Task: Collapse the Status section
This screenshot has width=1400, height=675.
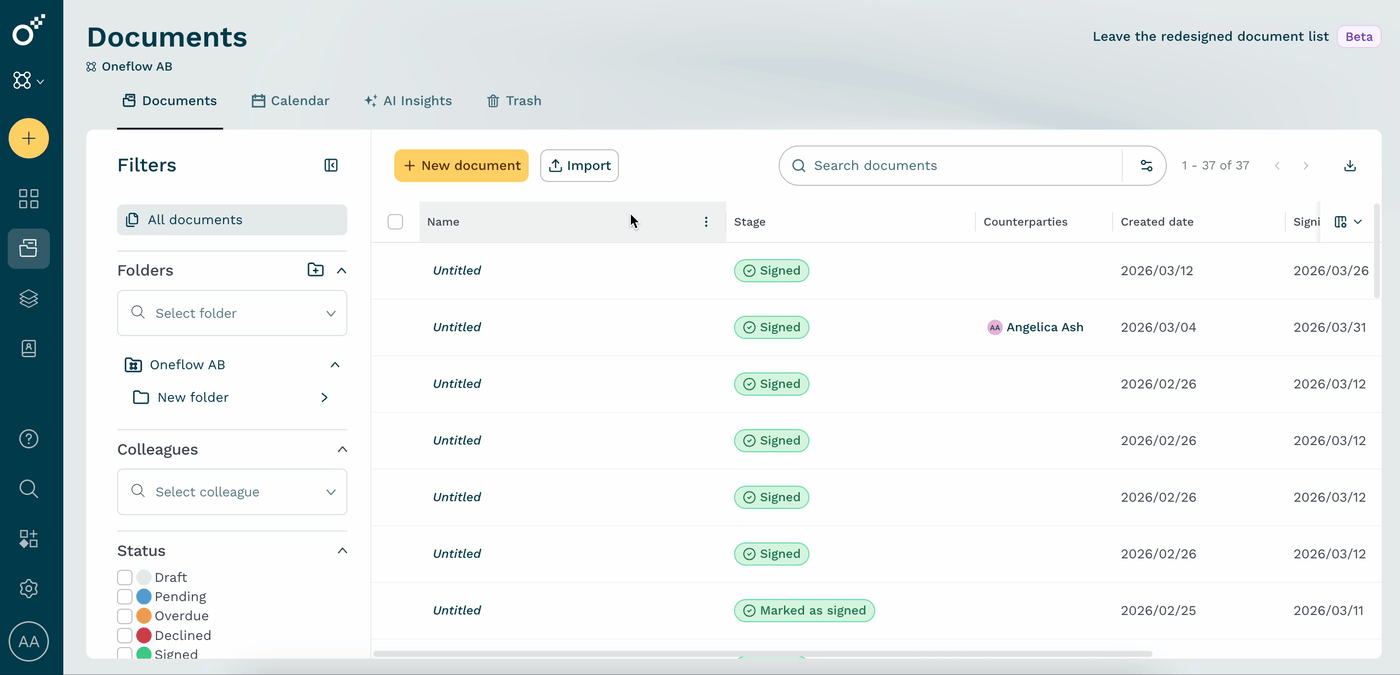Action: [342, 551]
